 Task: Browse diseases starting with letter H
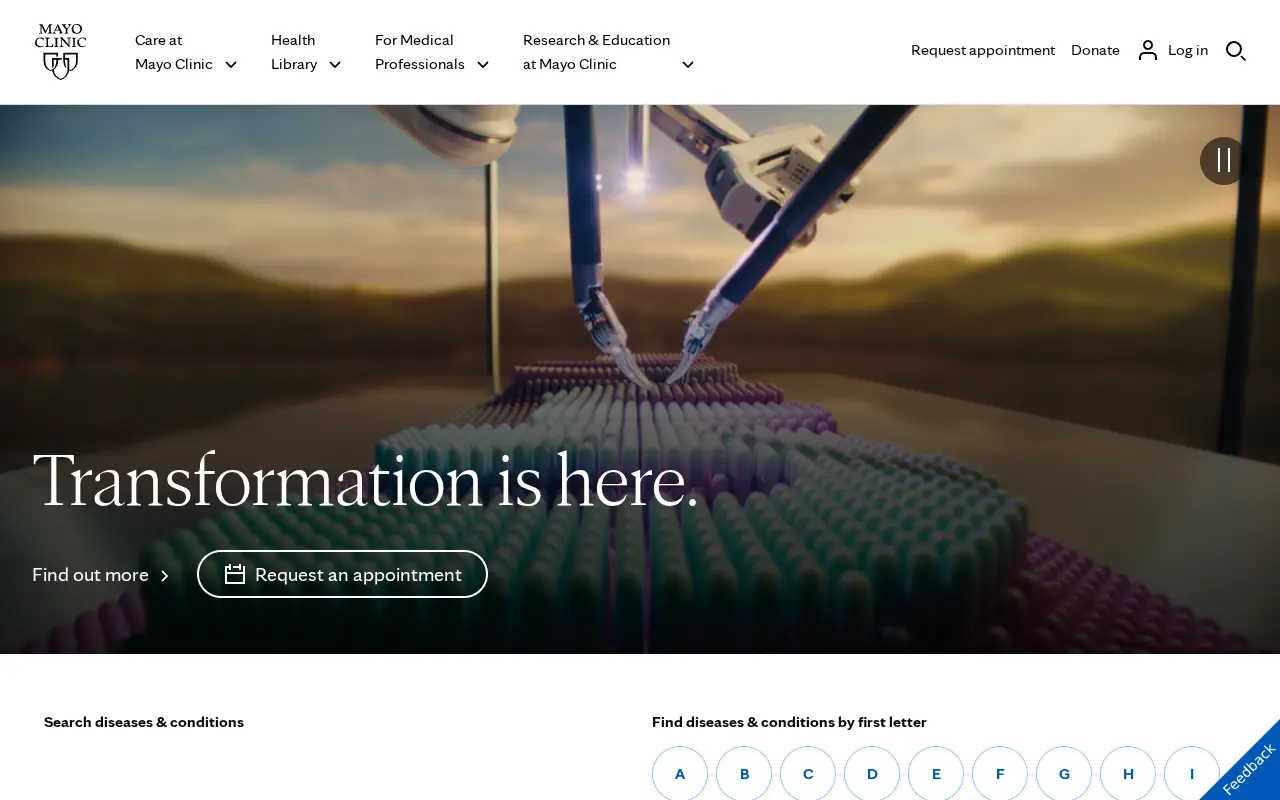pos(1128,774)
